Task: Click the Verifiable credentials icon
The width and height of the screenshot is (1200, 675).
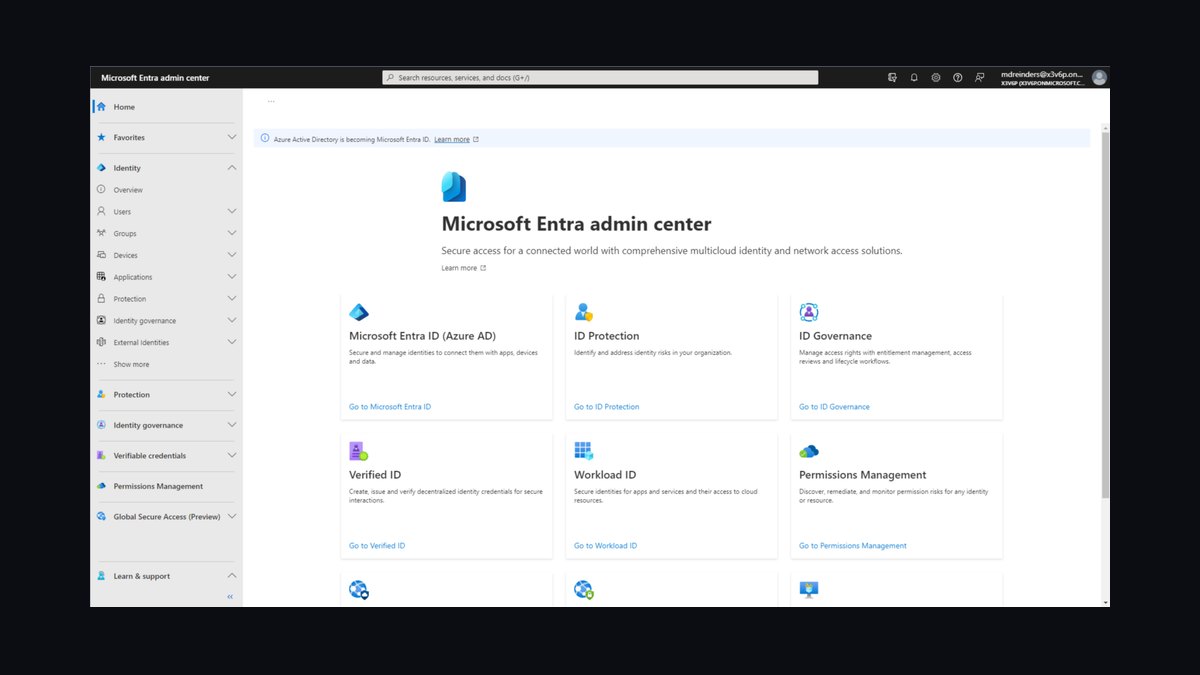Action: click(x=101, y=455)
